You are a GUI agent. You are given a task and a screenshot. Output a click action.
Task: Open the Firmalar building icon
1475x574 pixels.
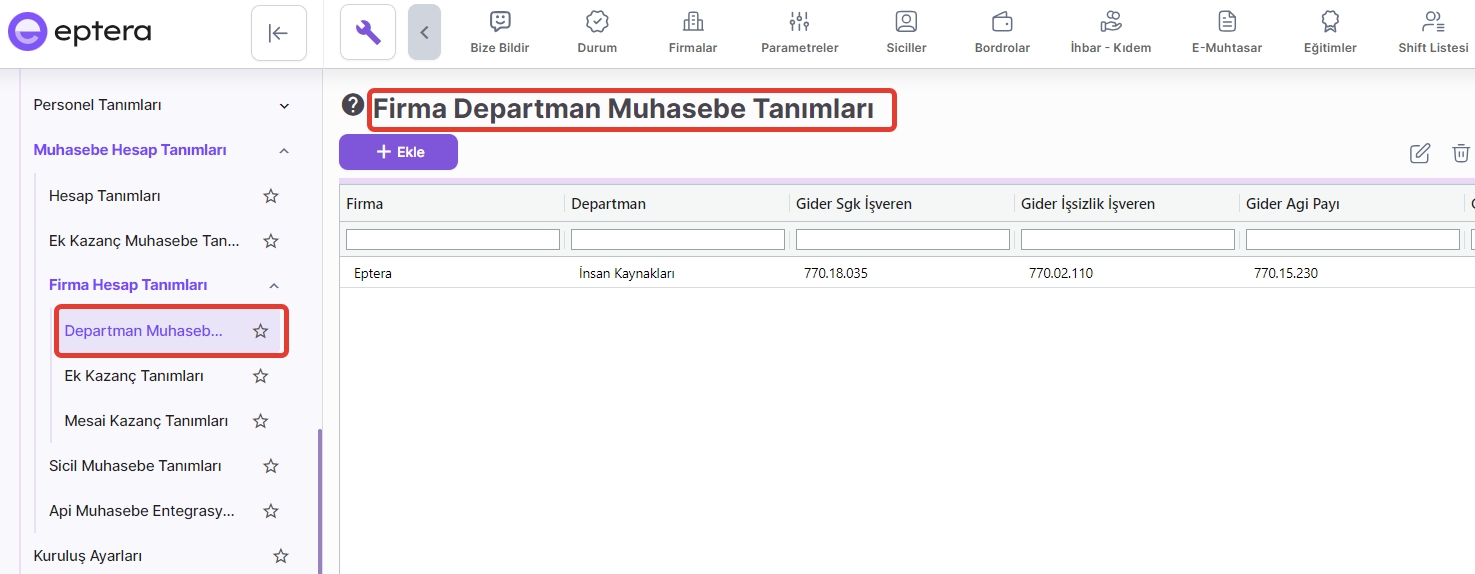tap(692, 22)
